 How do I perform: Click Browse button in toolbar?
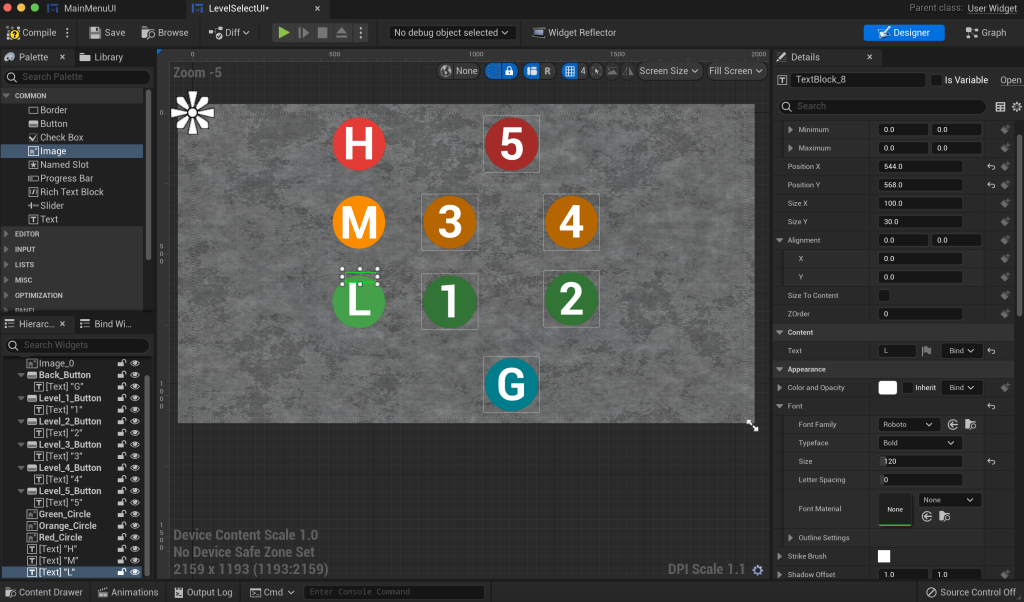tap(165, 32)
